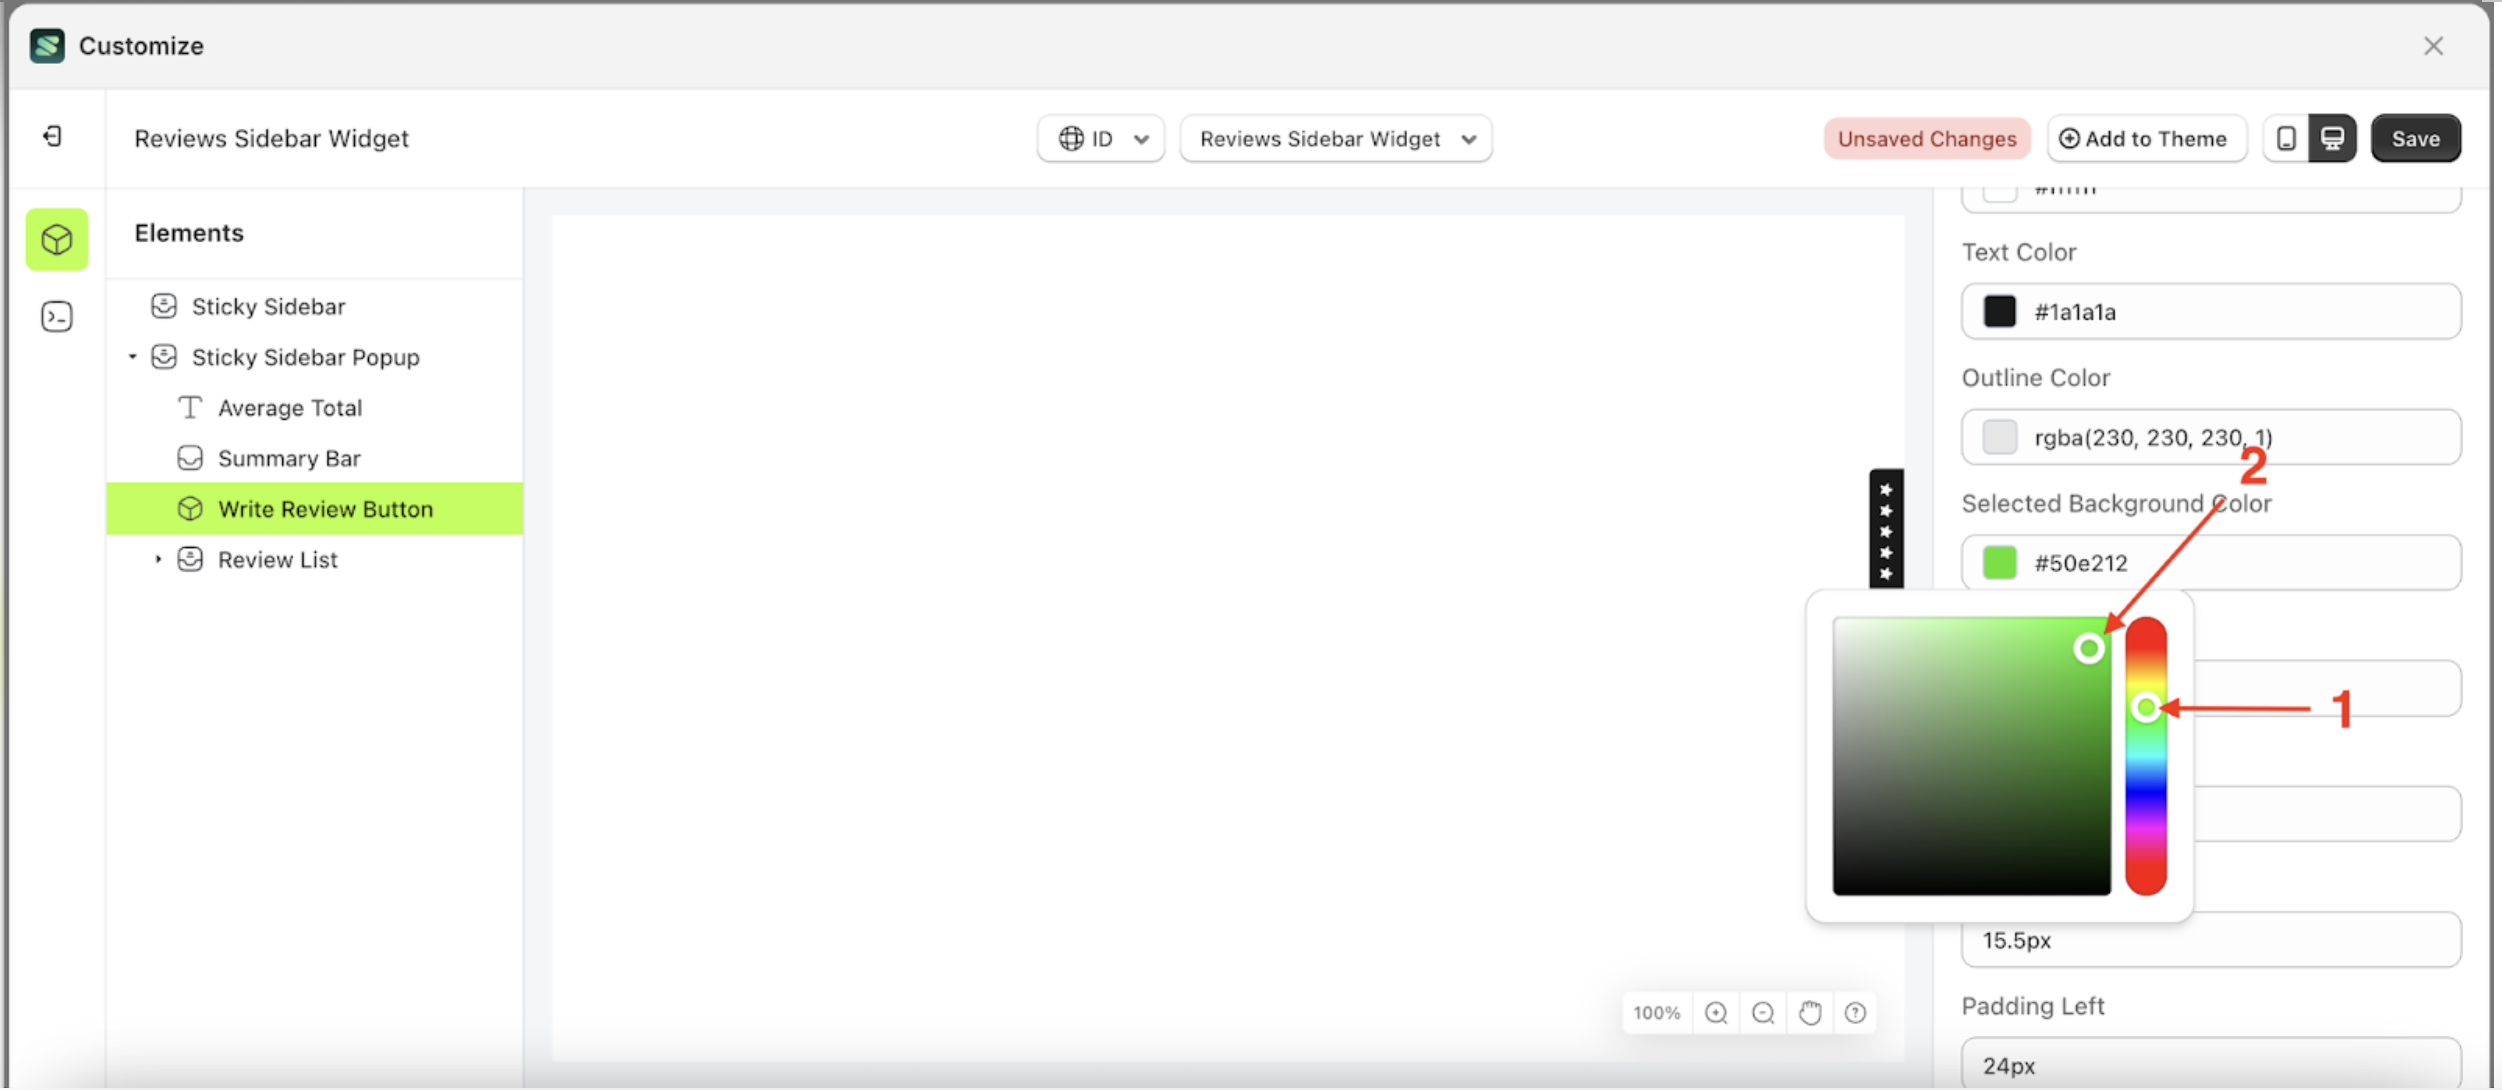This screenshot has height=1090, width=2502.
Task: Open the Elements panel in left sidebar
Action: pyautogui.click(x=57, y=239)
